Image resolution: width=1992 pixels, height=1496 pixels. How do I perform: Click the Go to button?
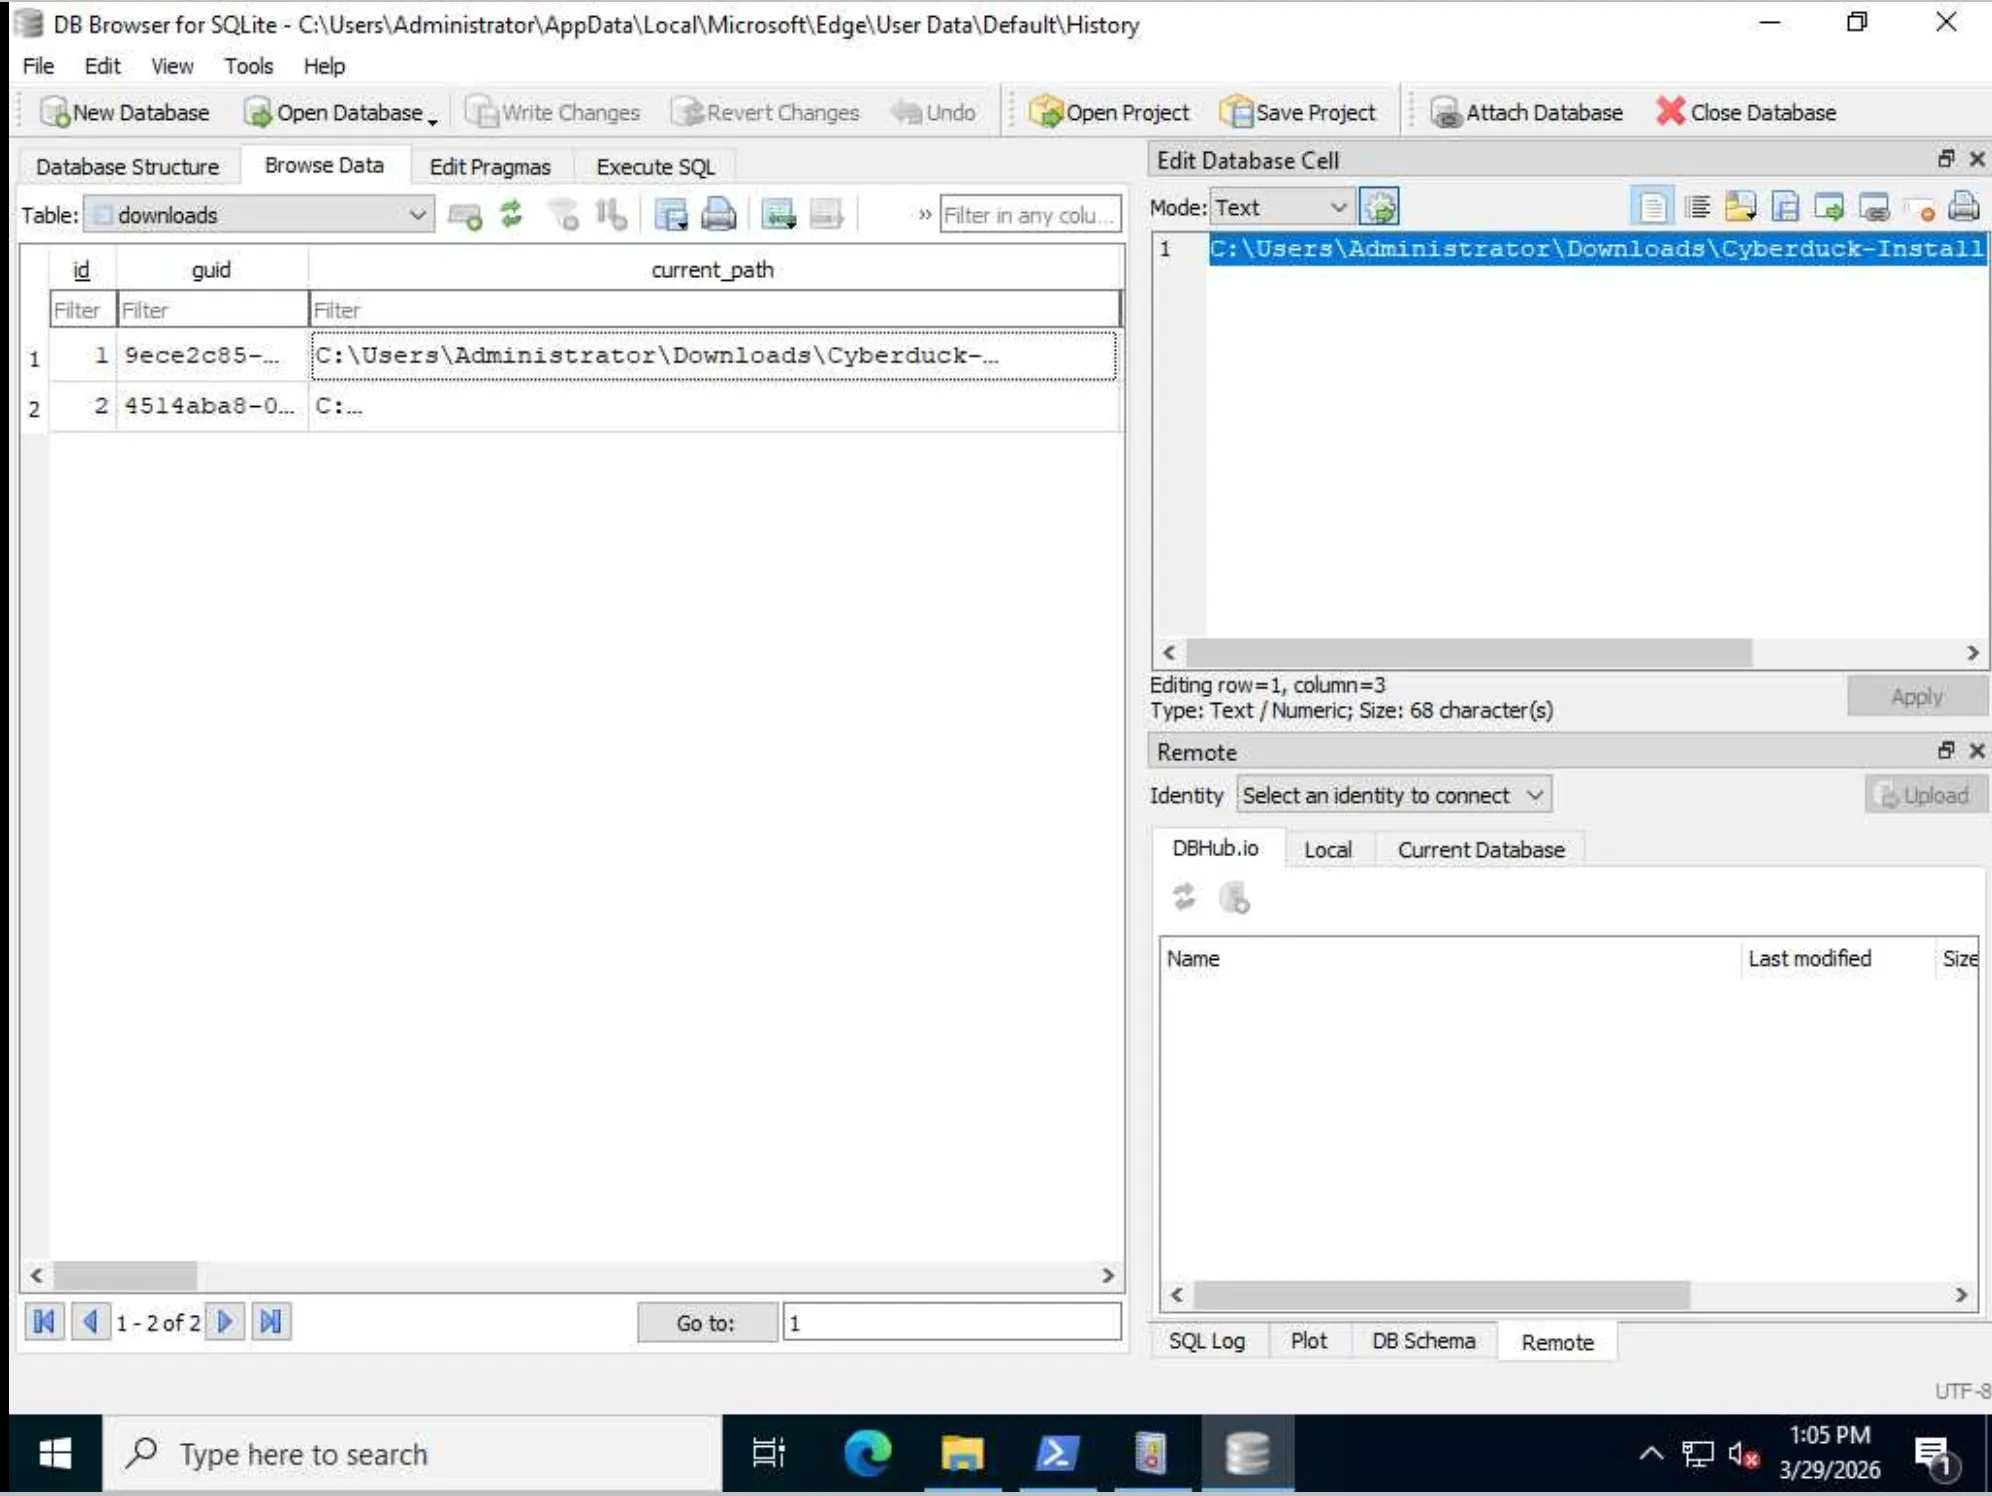pyautogui.click(x=706, y=1322)
